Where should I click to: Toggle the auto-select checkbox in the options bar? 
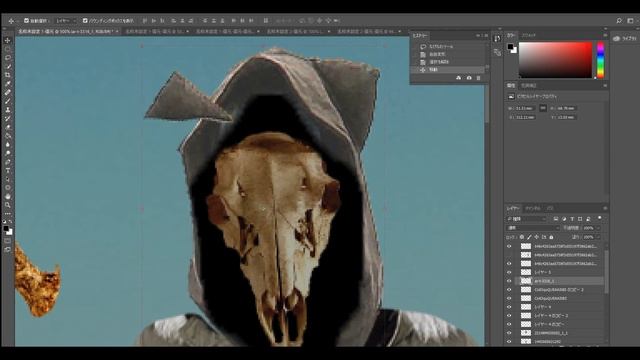pyautogui.click(x=27, y=20)
